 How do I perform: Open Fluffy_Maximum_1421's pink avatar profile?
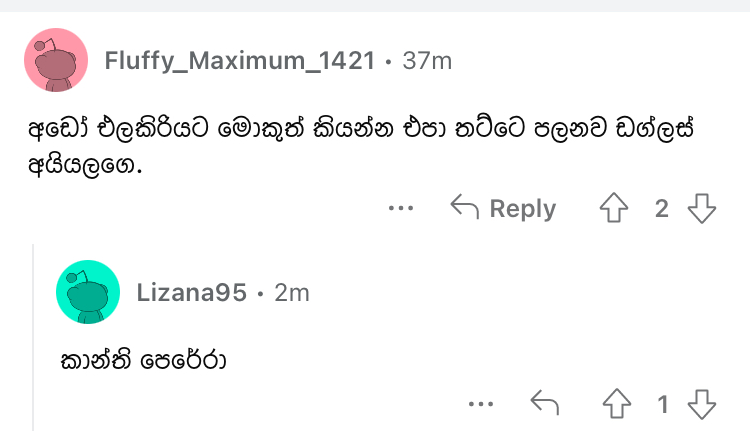click(56, 60)
